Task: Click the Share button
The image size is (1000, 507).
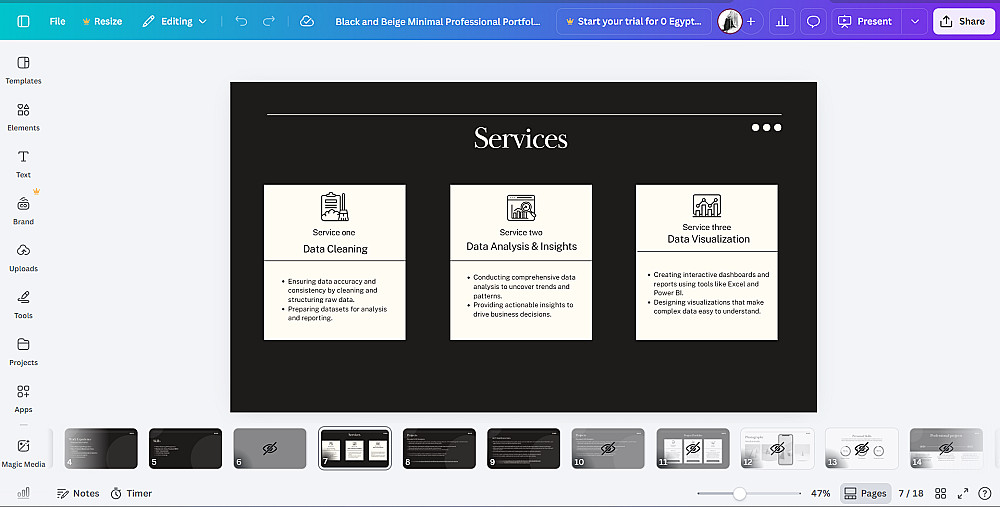Action: click(x=963, y=21)
